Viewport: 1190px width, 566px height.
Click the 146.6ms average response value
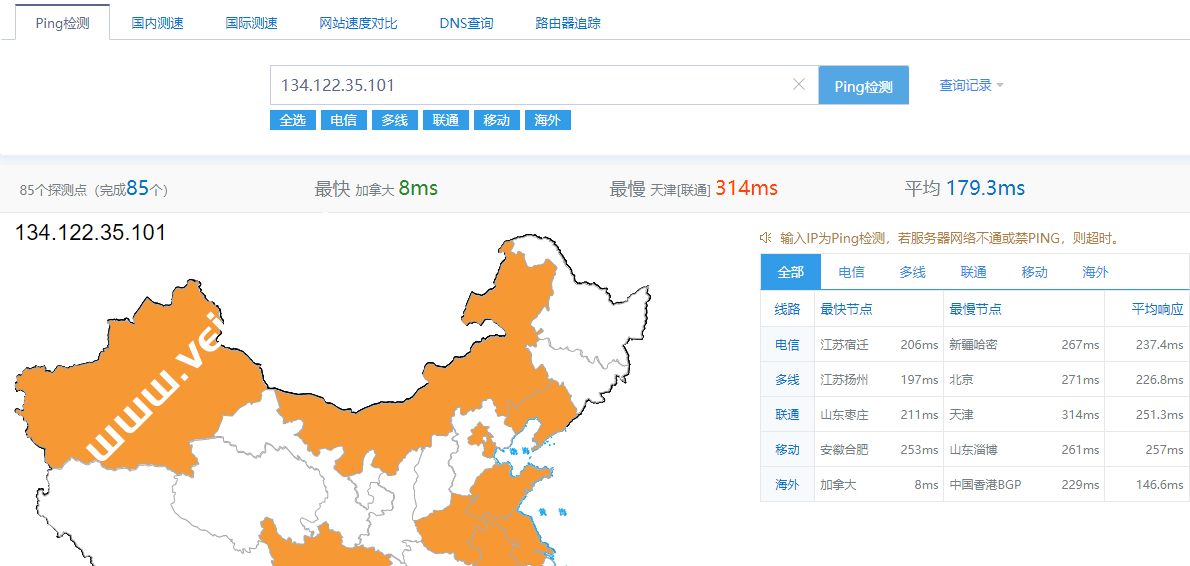point(1160,484)
